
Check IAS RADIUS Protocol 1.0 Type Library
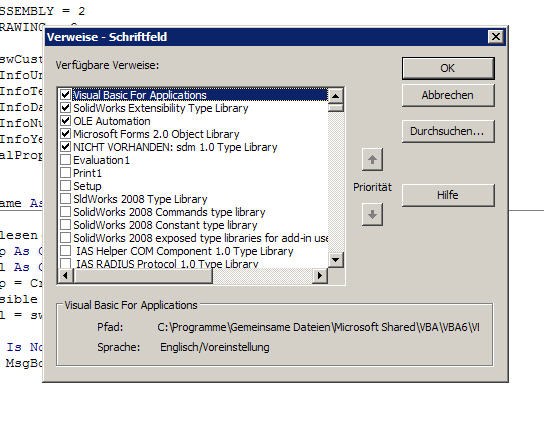65,263
